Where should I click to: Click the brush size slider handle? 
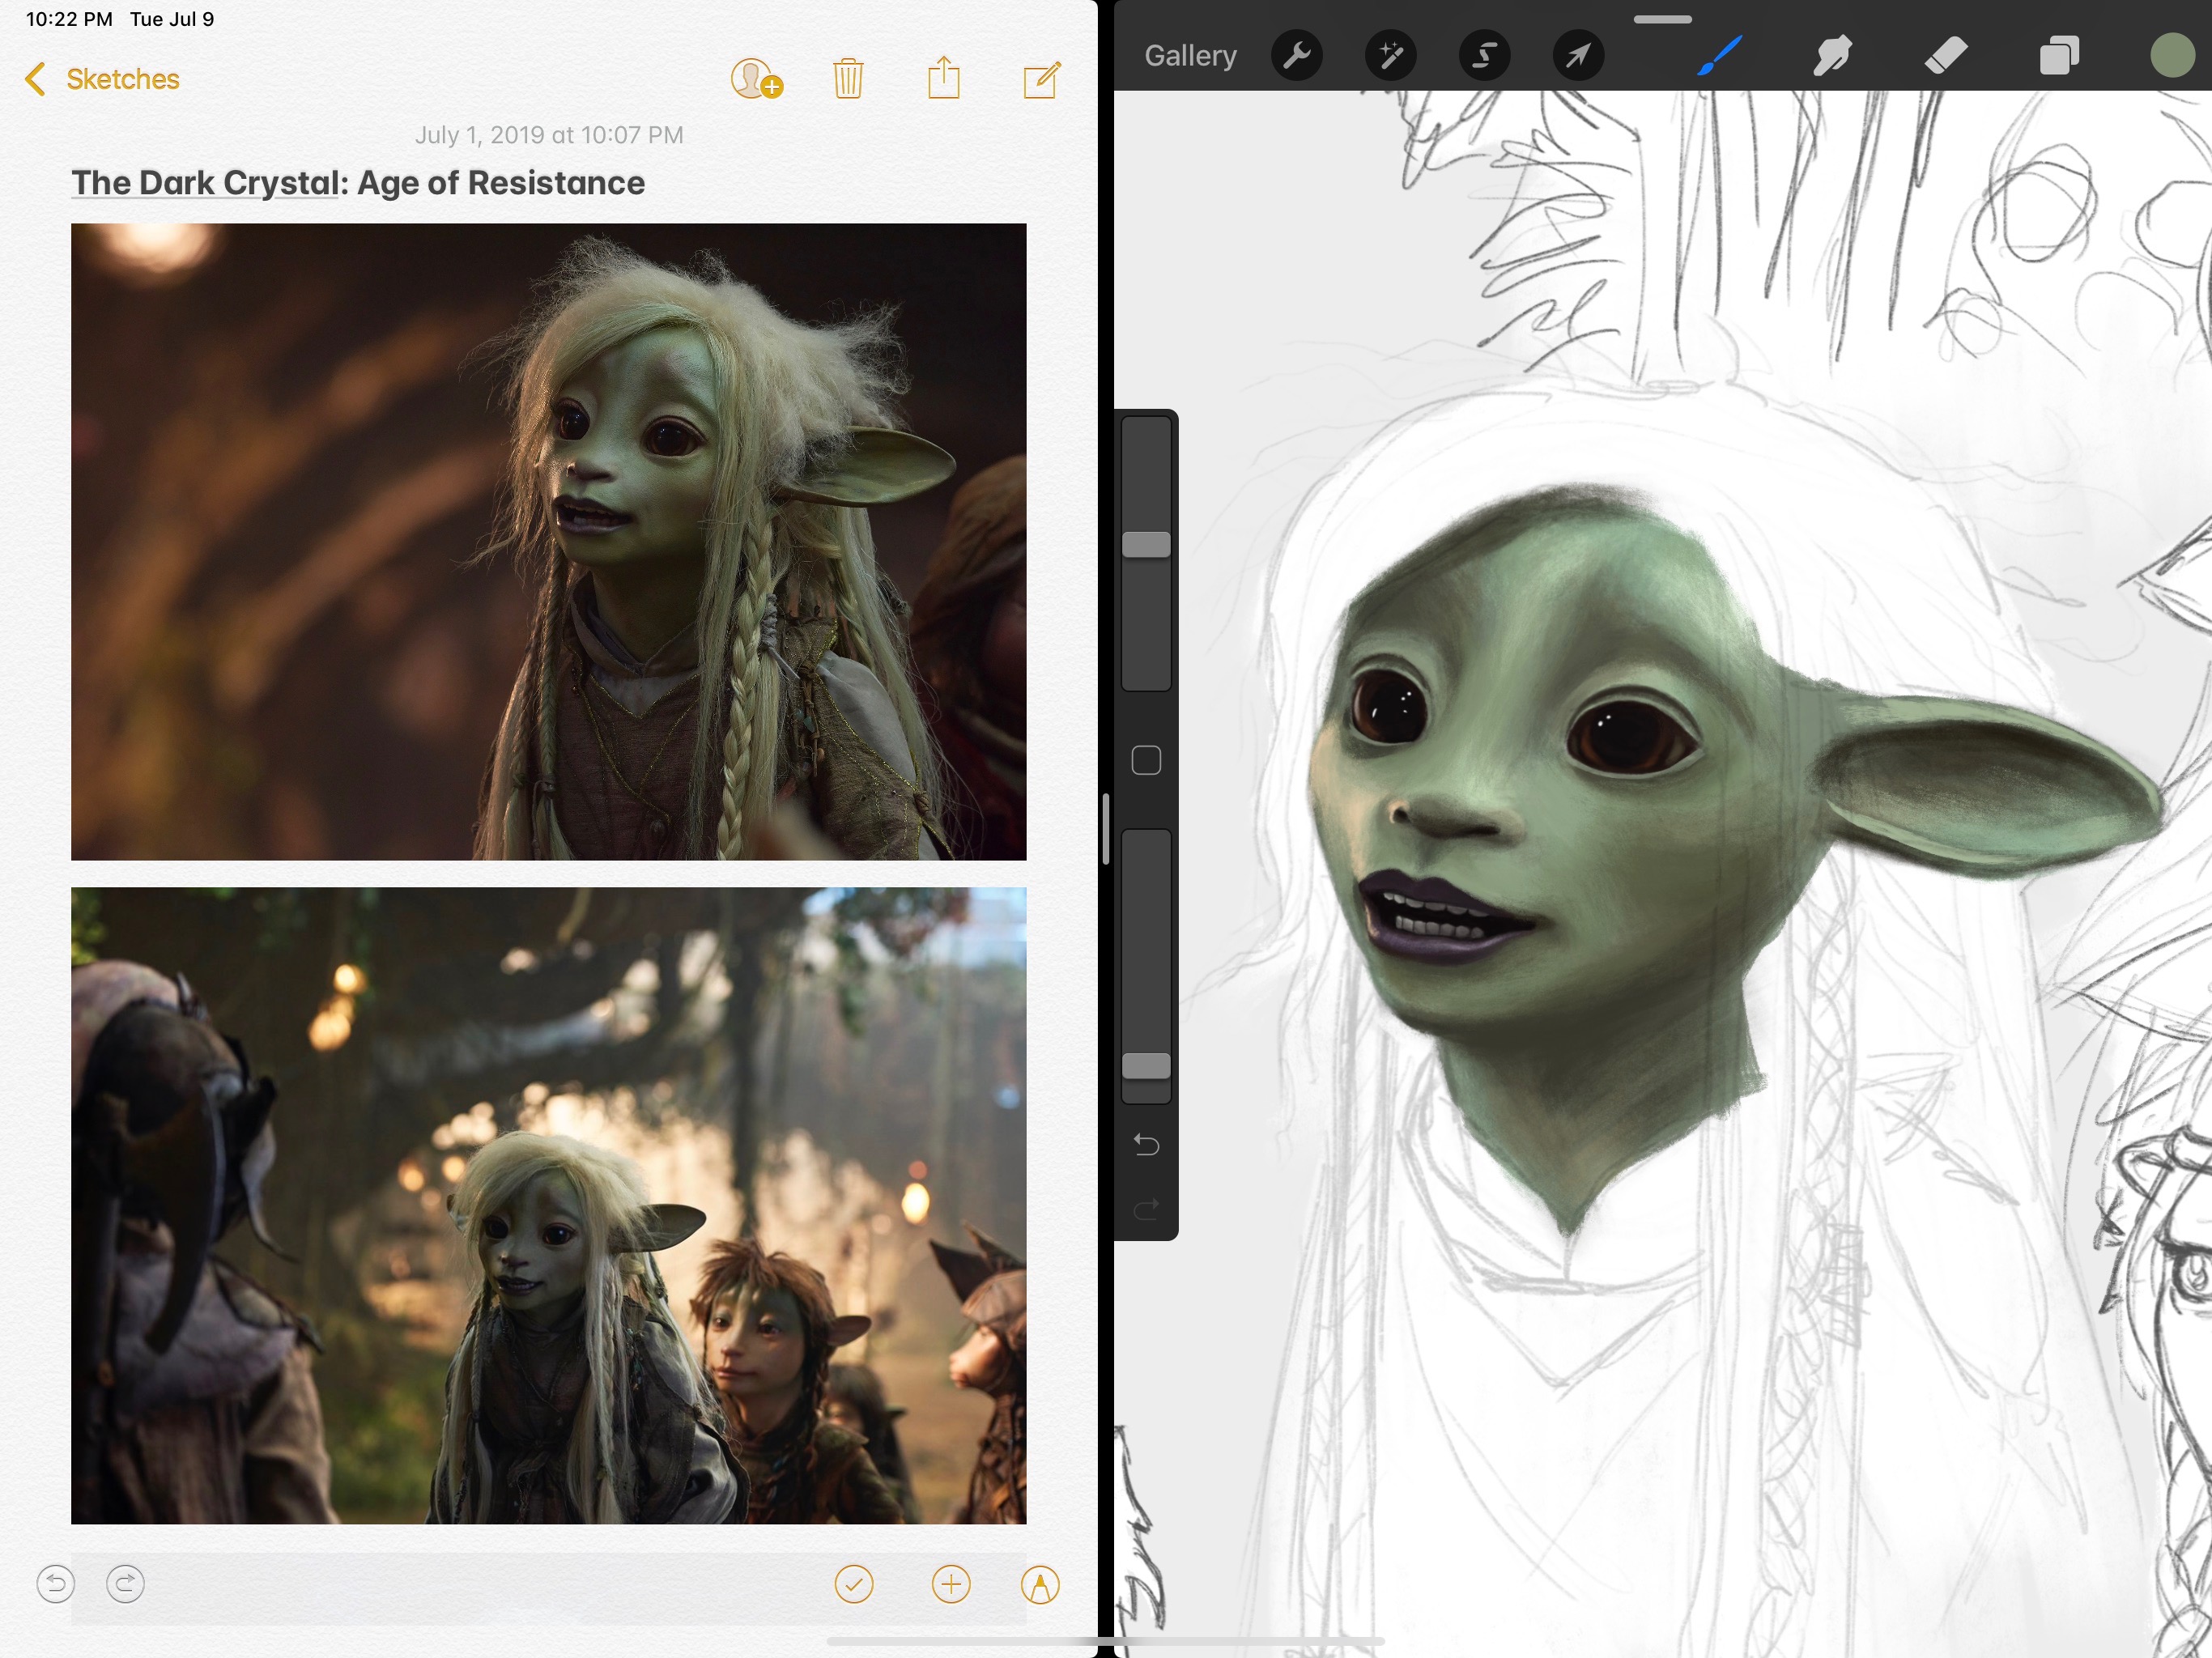[x=1146, y=544]
